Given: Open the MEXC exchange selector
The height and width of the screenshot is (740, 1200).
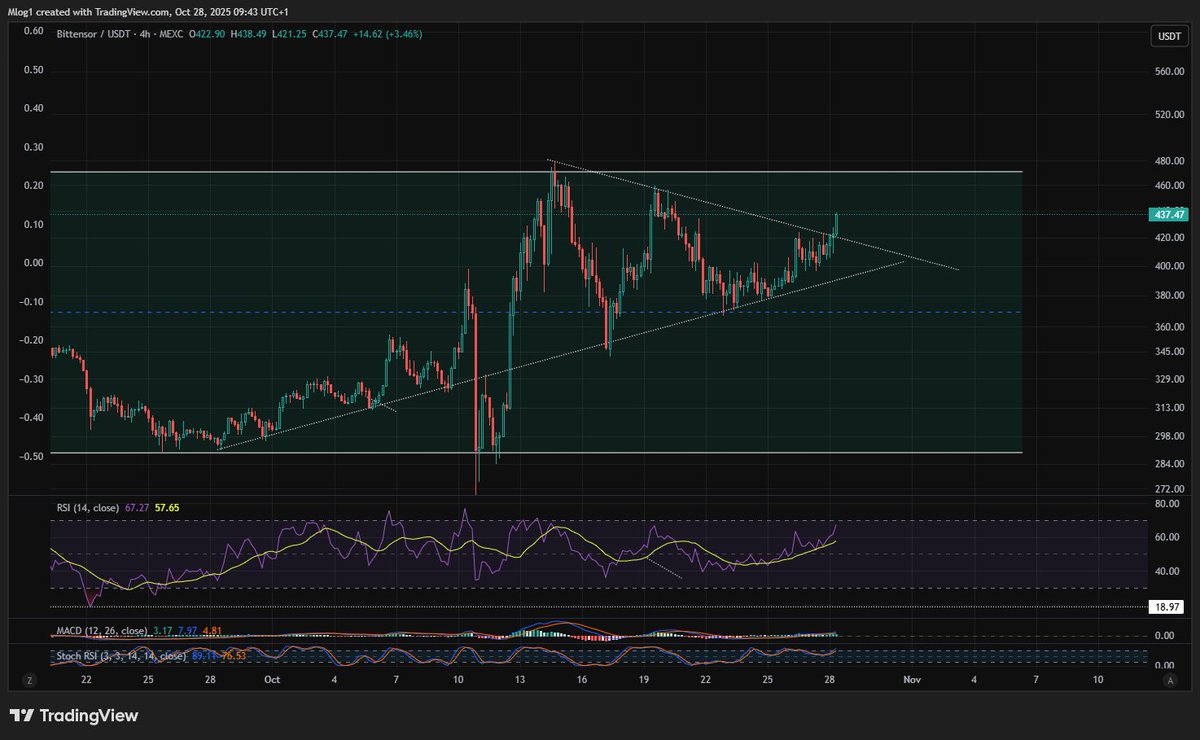Looking at the screenshot, I should 170,34.
